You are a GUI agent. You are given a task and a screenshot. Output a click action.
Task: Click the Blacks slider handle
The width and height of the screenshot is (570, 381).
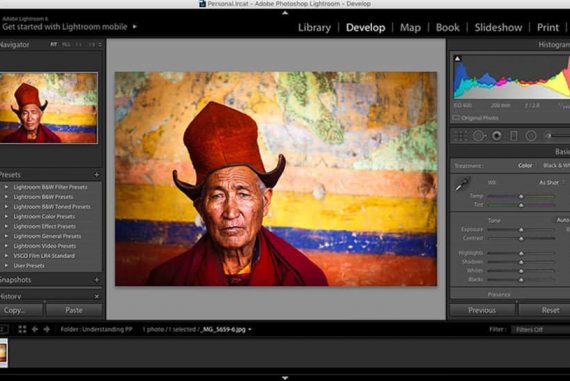(x=521, y=280)
